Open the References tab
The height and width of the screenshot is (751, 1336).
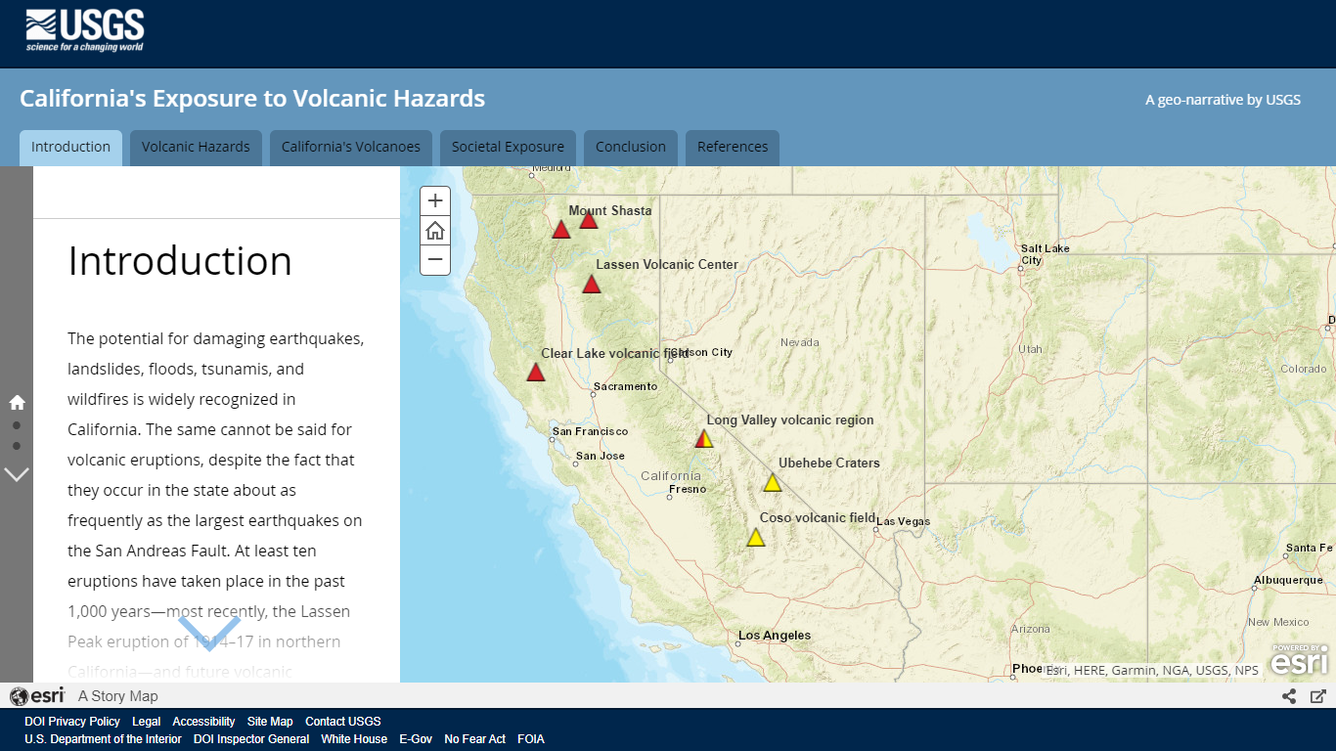pyautogui.click(x=732, y=146)
